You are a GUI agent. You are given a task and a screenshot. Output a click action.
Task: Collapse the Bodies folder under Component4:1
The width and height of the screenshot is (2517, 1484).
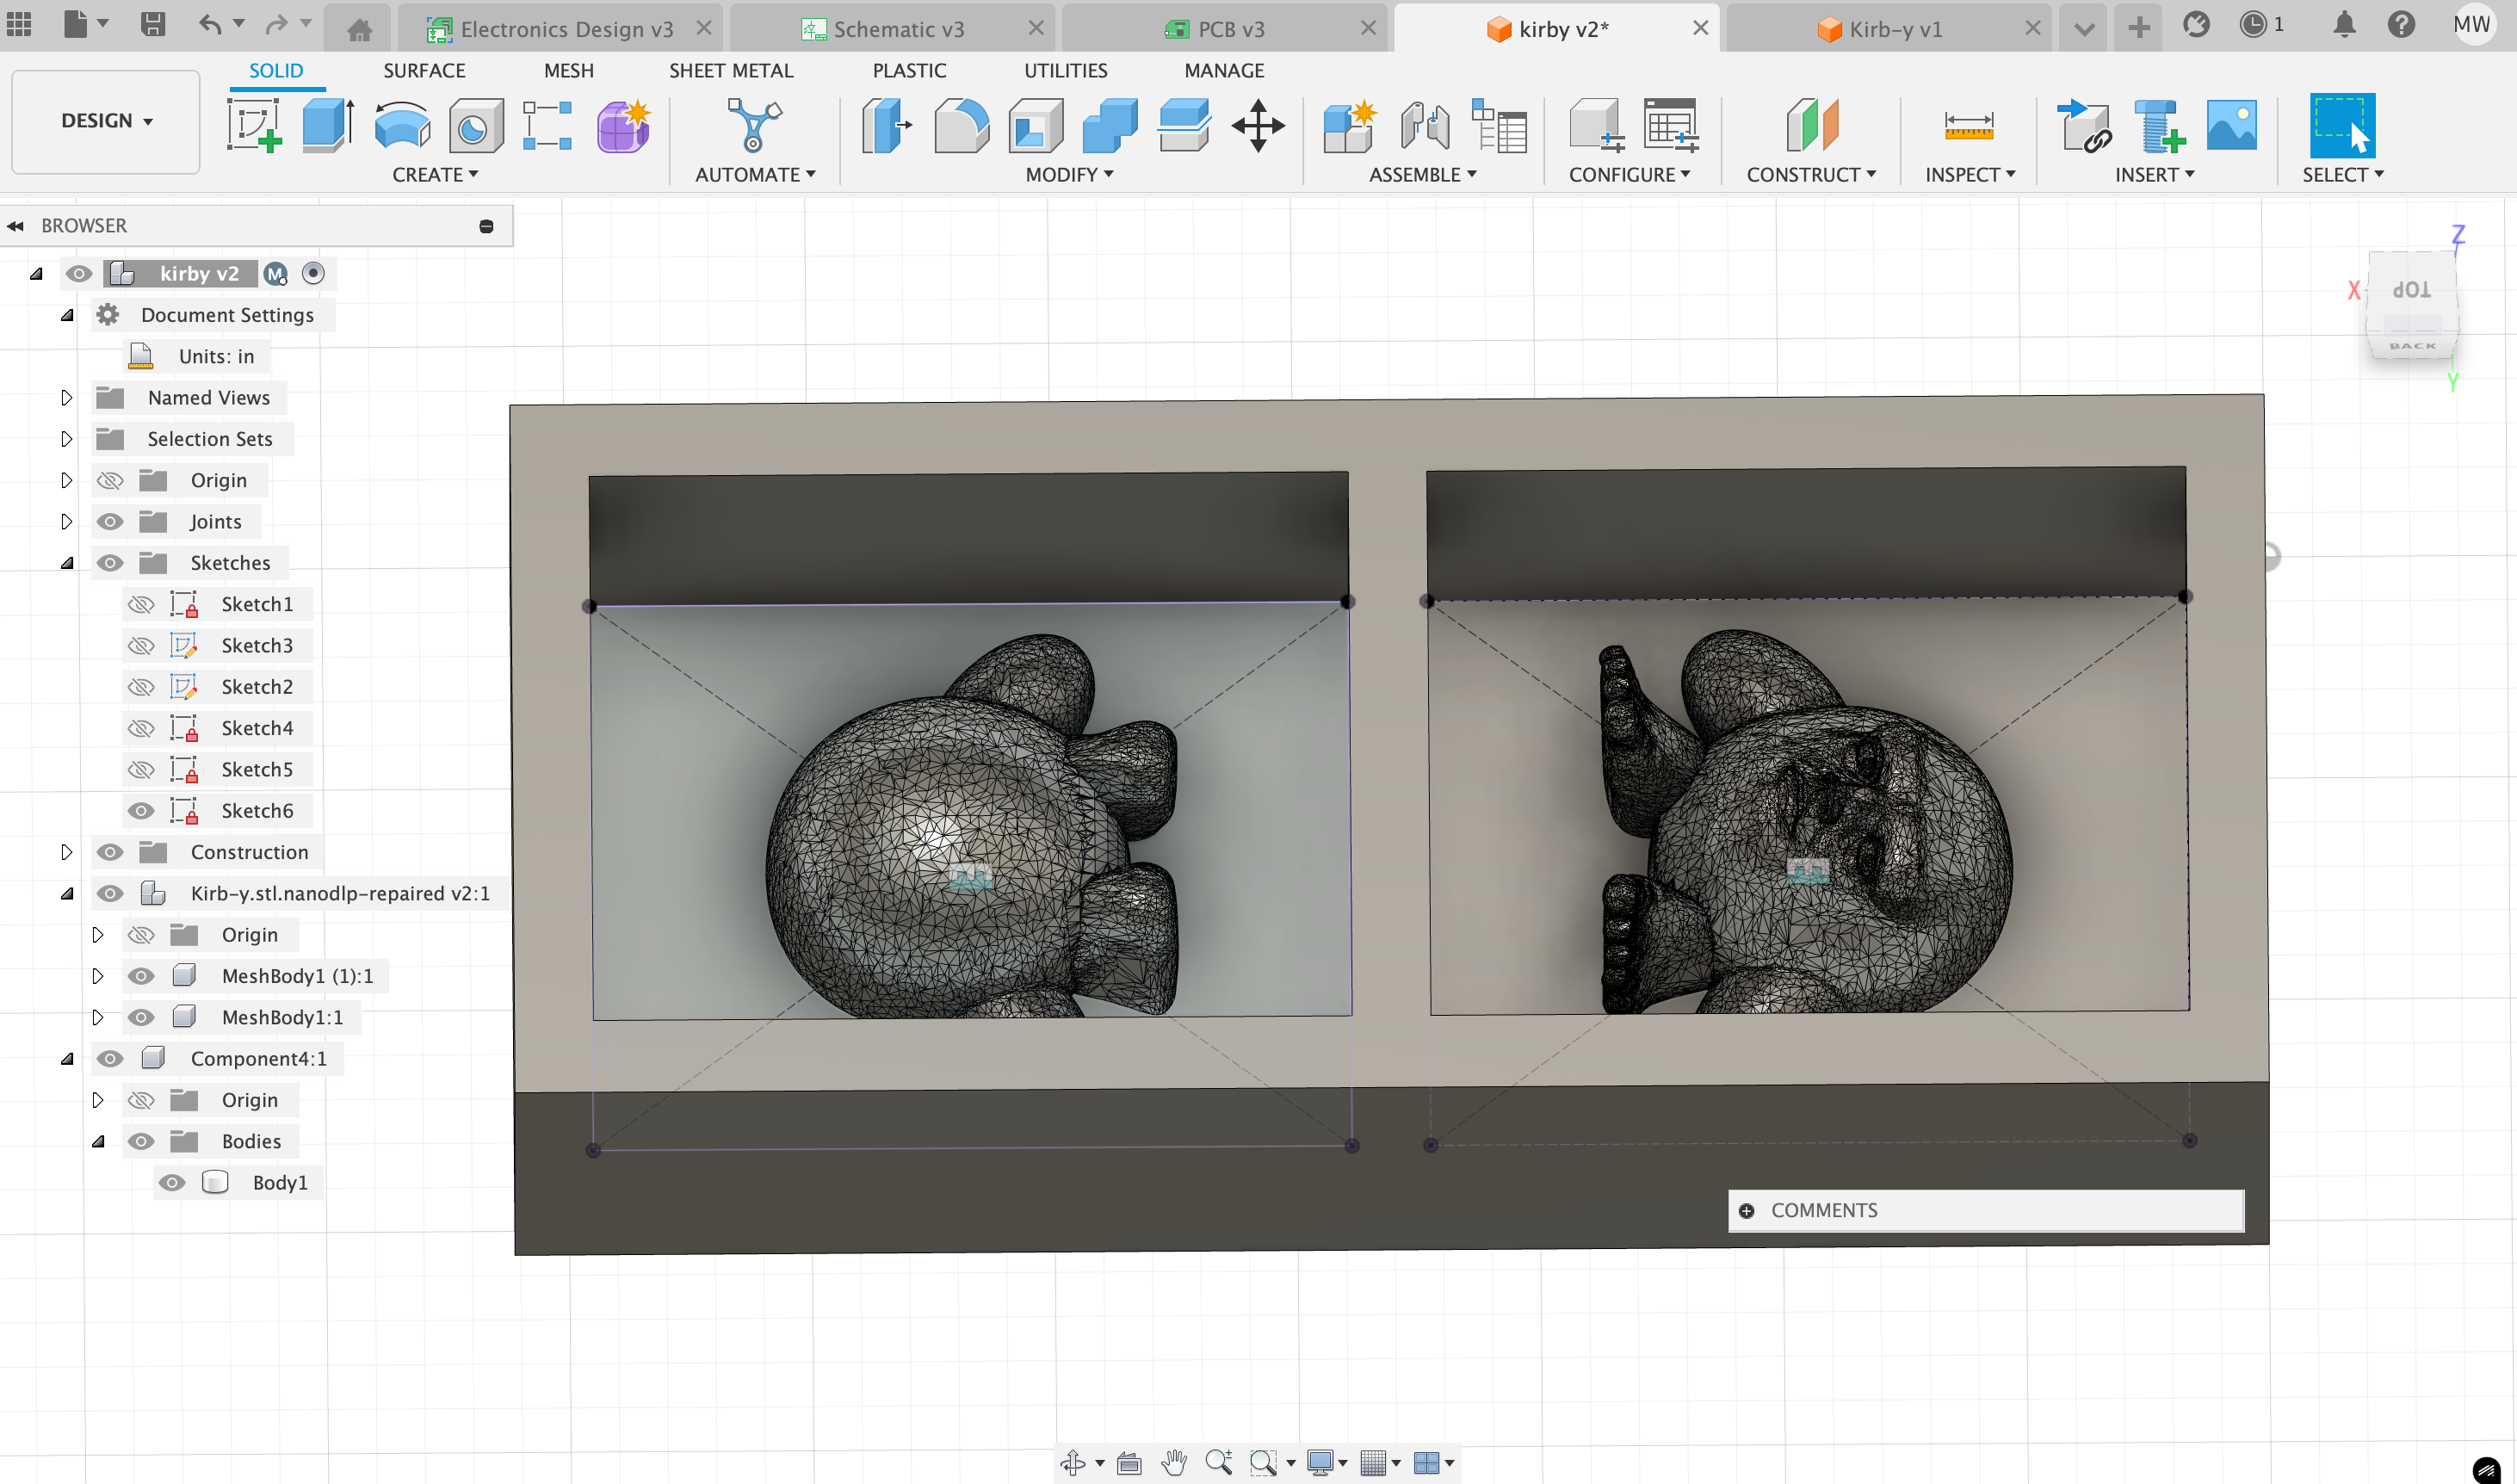click(x=98, y=1142)
